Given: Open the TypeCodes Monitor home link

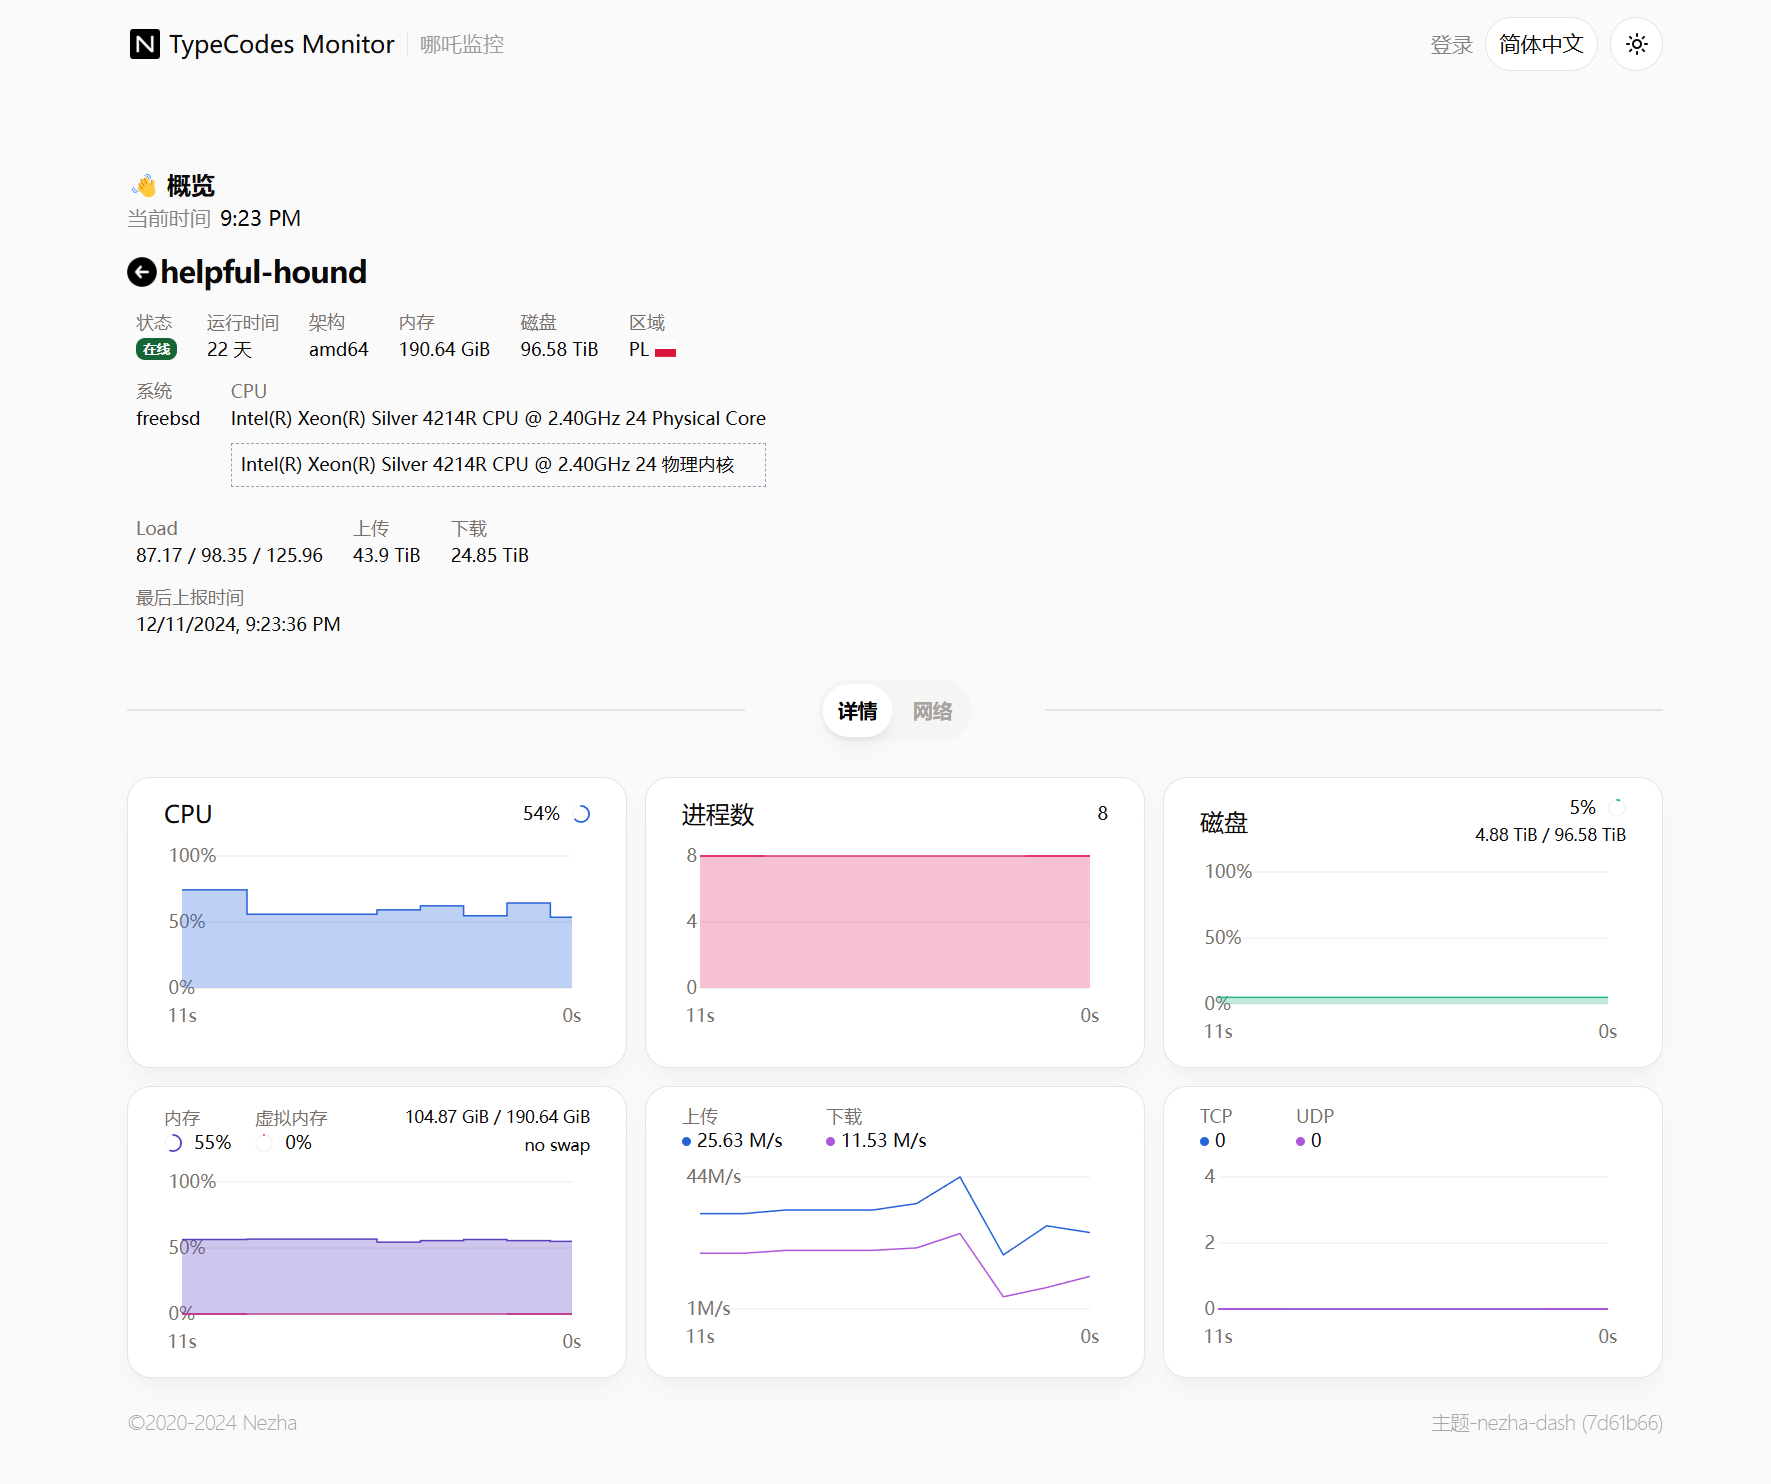Looking at the screenshot, I should [x=262, y=44].
